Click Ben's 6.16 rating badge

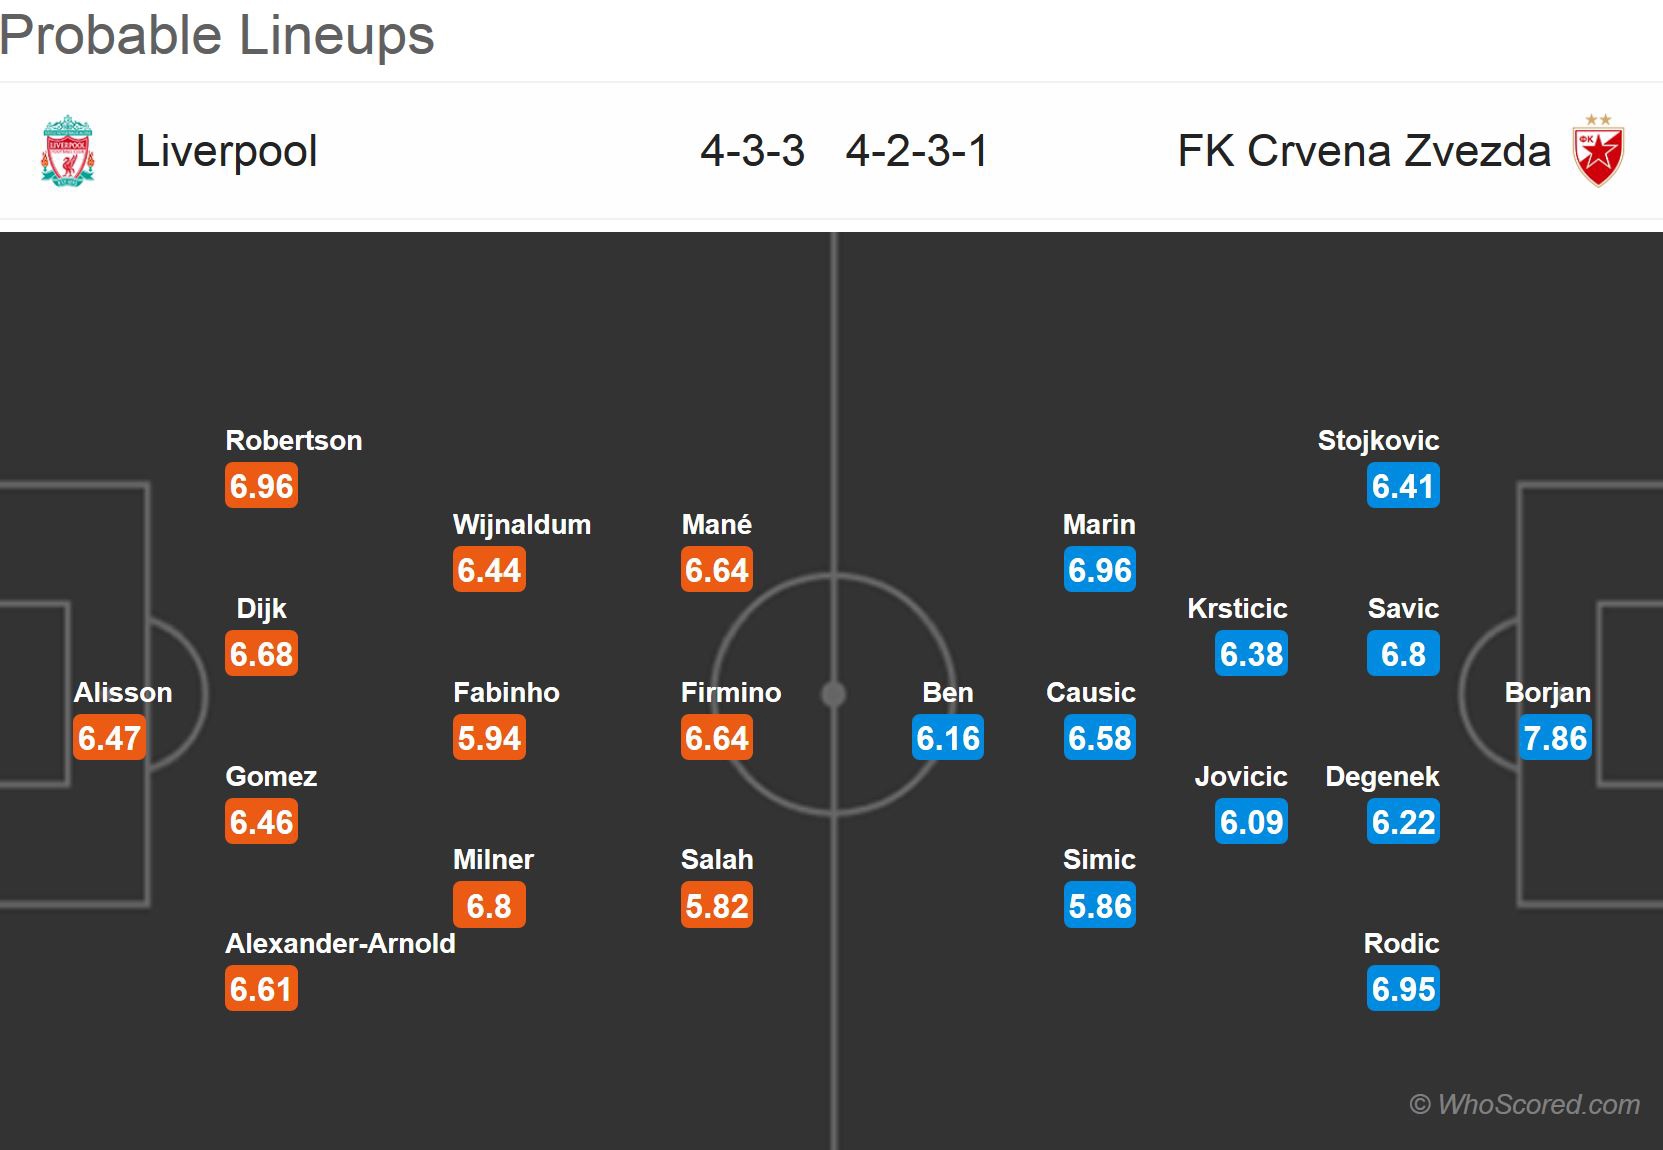pos(948,738)
